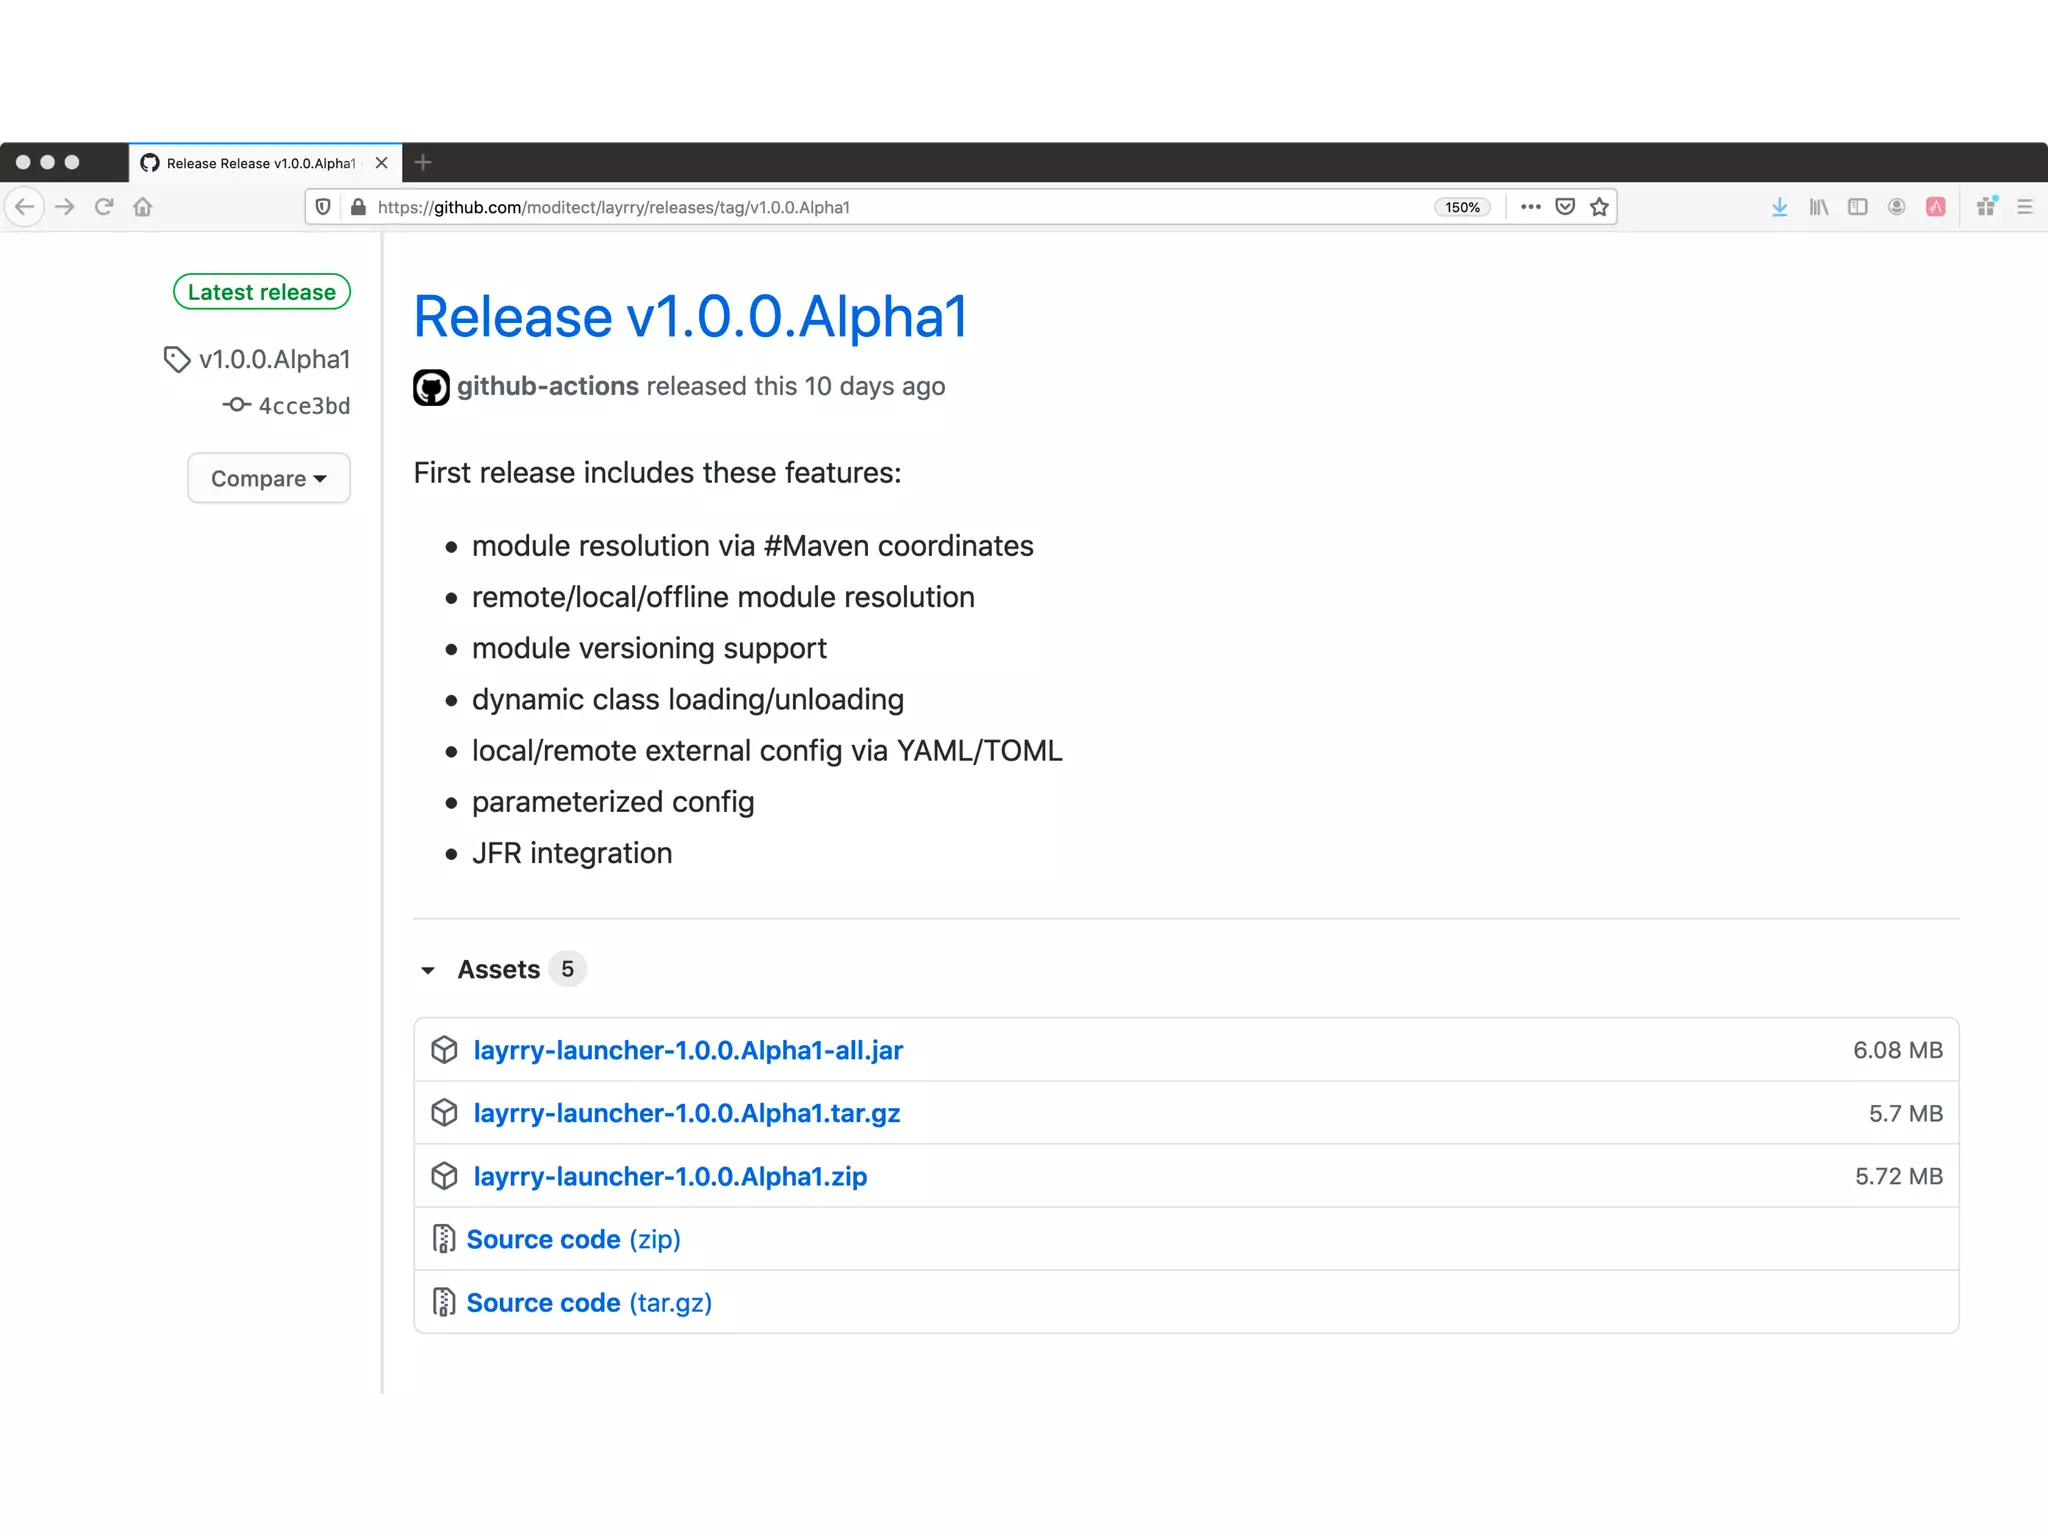The width and height of the screenshot is (2048, 1536).
Task: Open the Firefox hamburger menu
Action: coord(2025,207)
